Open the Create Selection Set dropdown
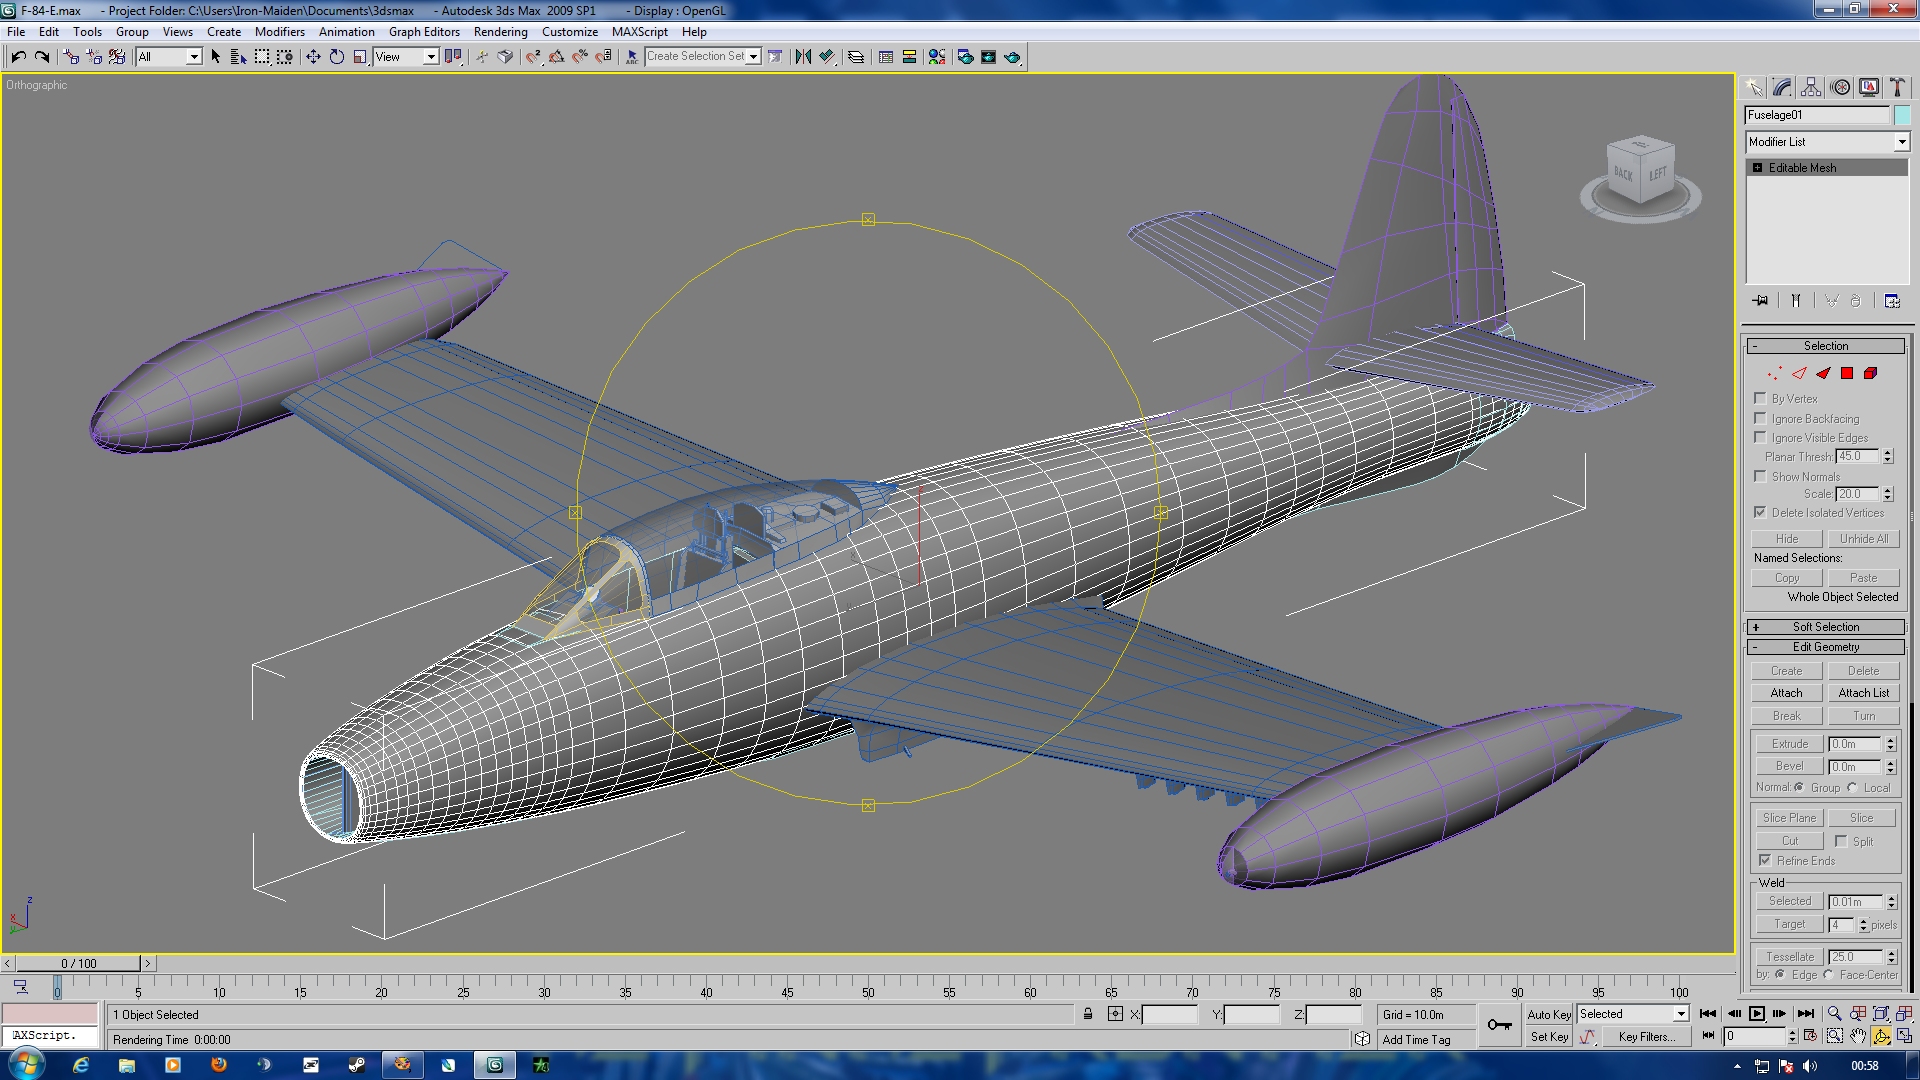 click(x=703, y=57)
